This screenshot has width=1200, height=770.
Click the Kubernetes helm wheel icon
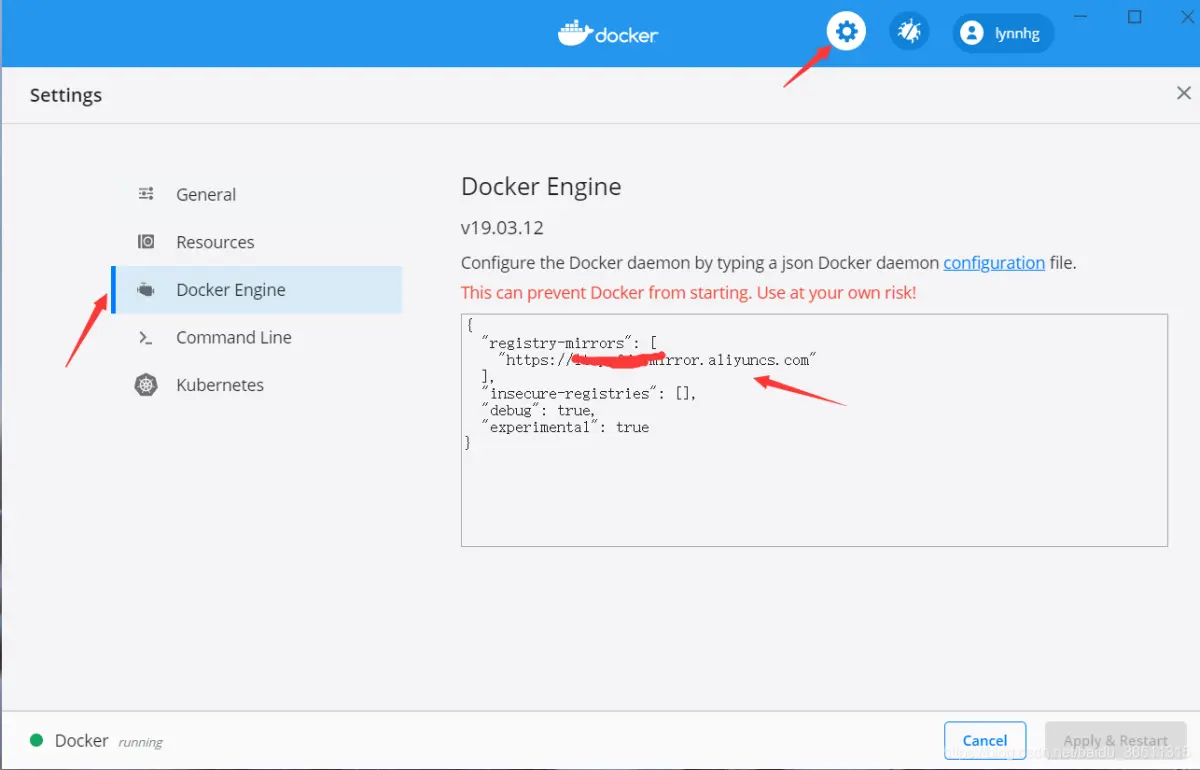pos(146,385)
